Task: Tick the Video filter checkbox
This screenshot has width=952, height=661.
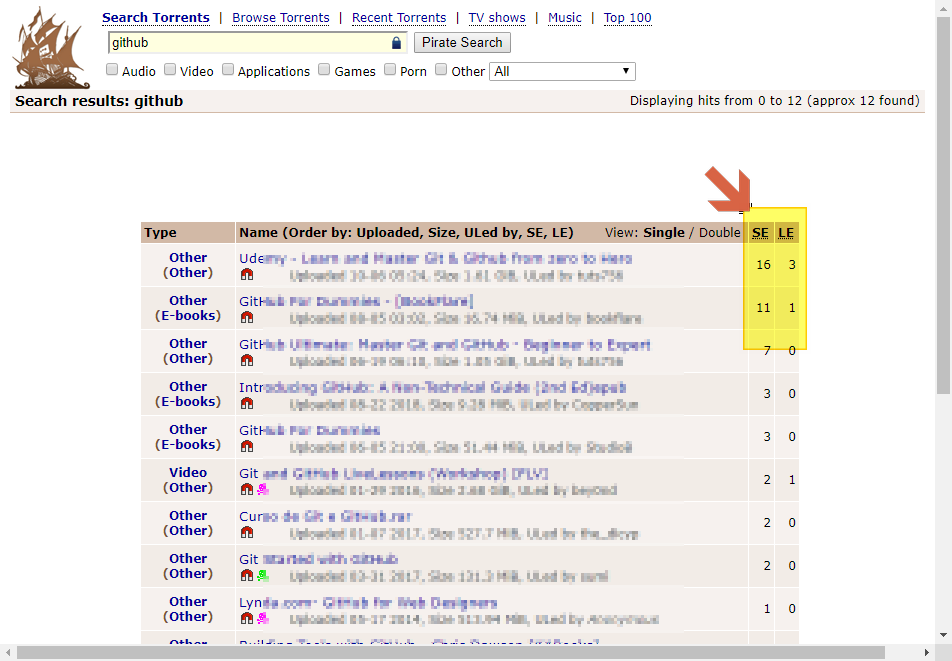Action: [170, 70]
